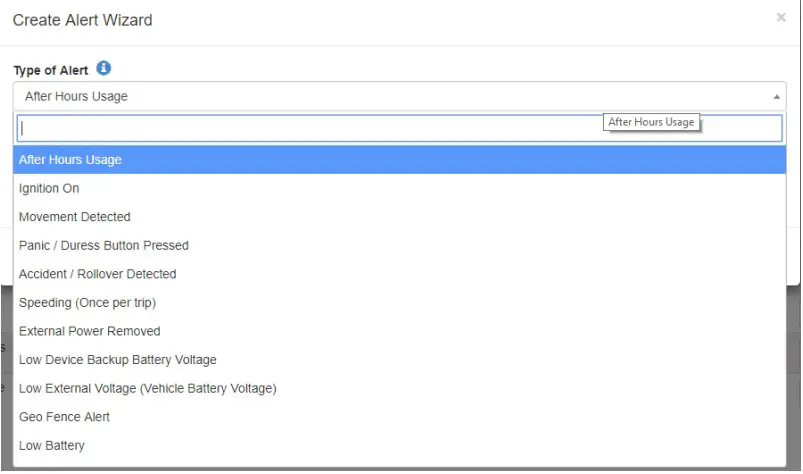Select Accident / Rollover Detected option

98,274
